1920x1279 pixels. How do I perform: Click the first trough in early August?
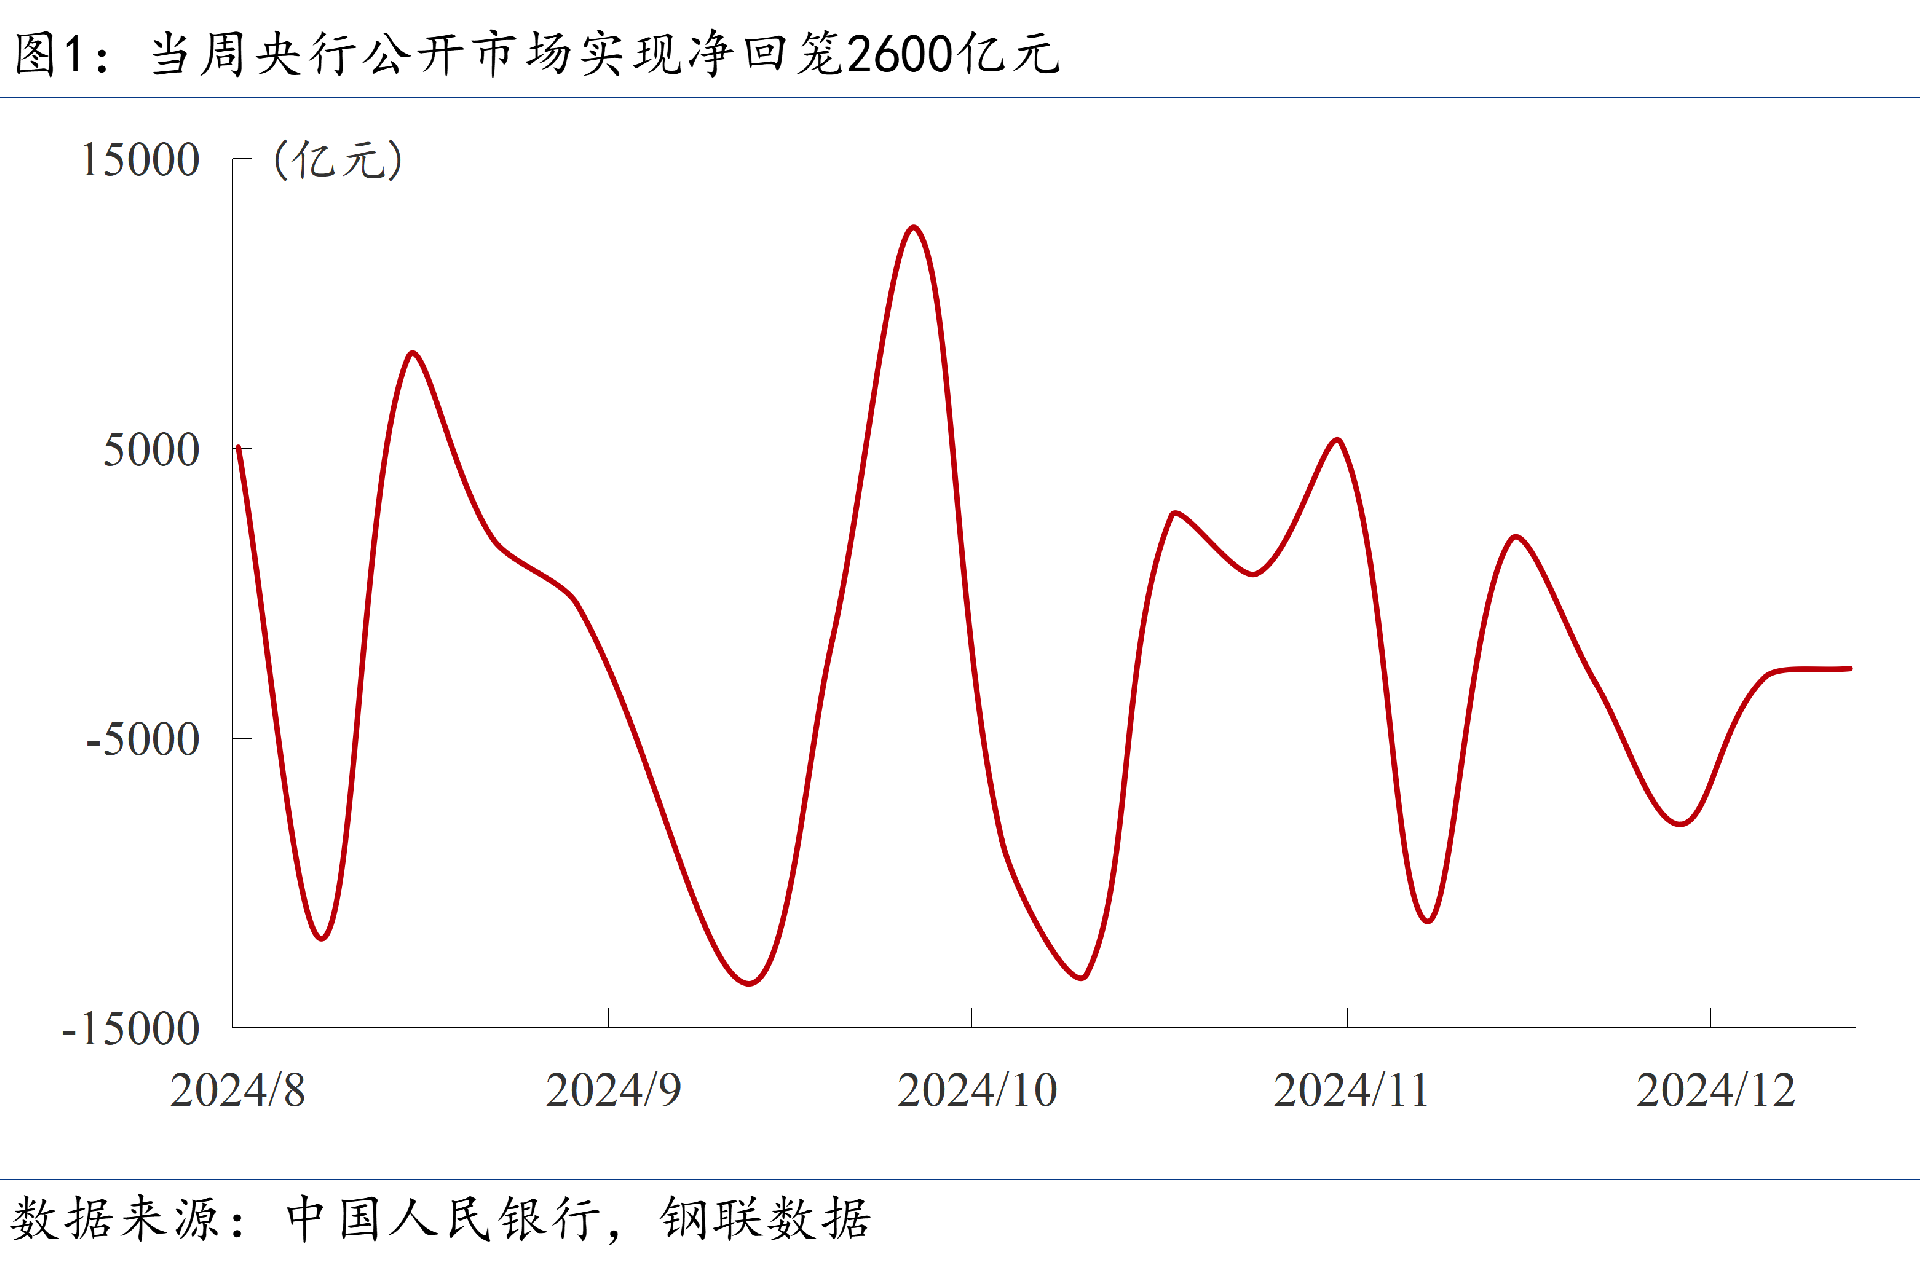click(321, 938)
